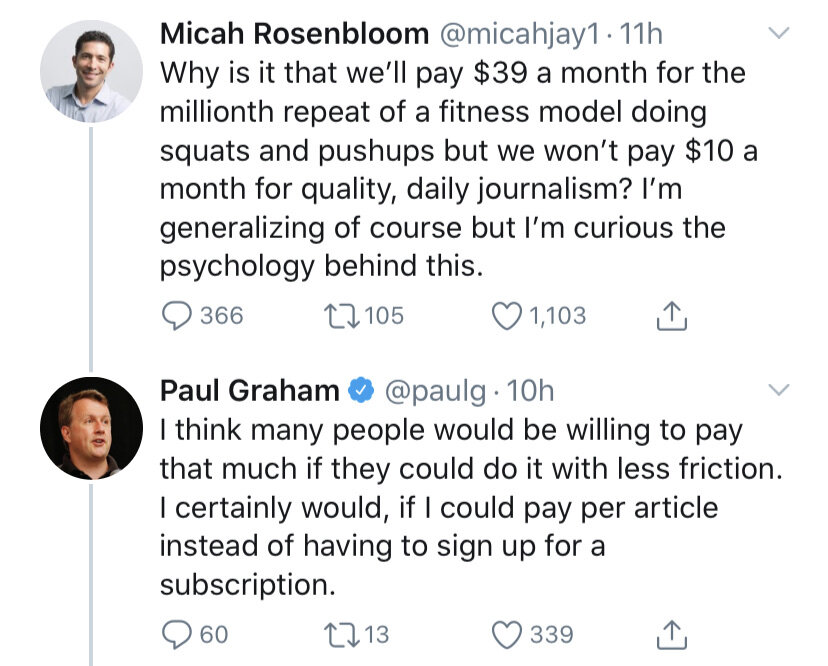Image resolution: width=828 pixels, height=666 pixels.
Task: Click Paul Graham's verified badge
Action: tap(360, 391)
